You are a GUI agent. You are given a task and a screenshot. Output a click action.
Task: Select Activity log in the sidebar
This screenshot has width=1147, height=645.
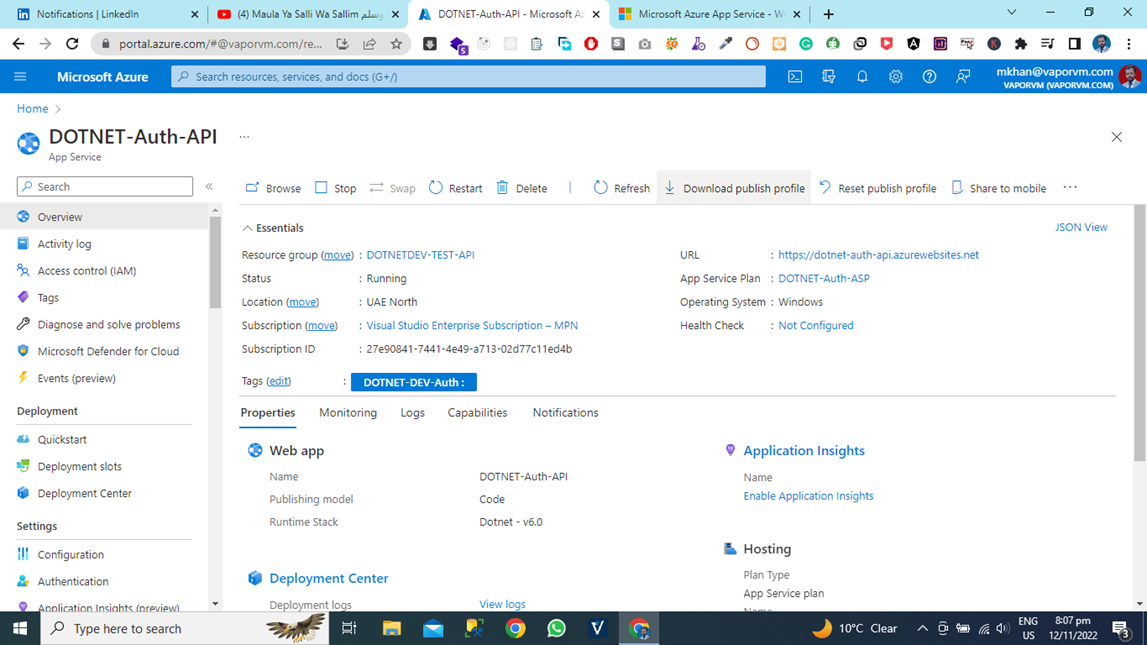click(64, 243)
